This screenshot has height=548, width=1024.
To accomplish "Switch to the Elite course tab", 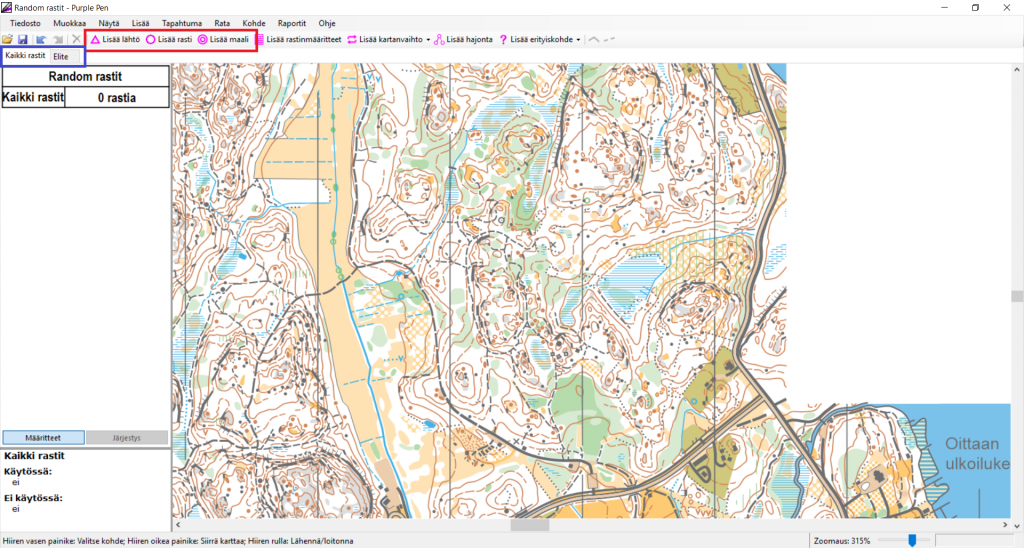I will [x=61, y=57].
